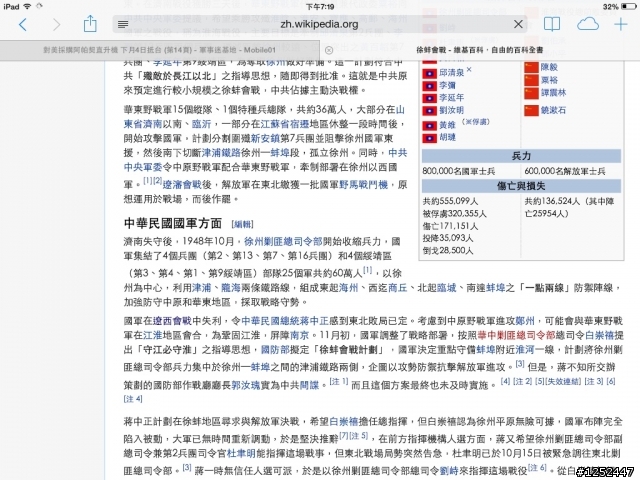Viewport: 640px width, 480px height.
Task: Tap the battery status indicator
Action: [628, 7]
